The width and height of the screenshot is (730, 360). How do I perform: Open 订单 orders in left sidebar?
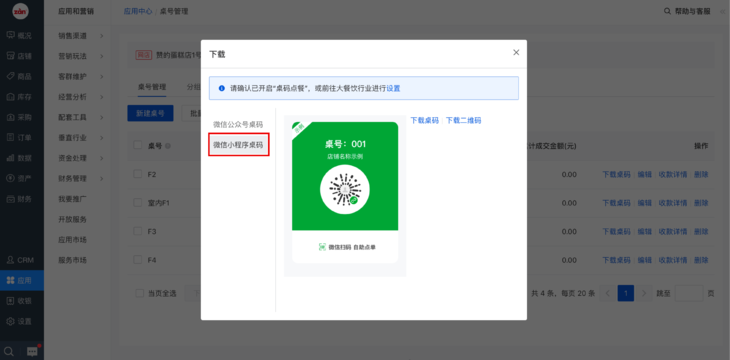point(20,137)
